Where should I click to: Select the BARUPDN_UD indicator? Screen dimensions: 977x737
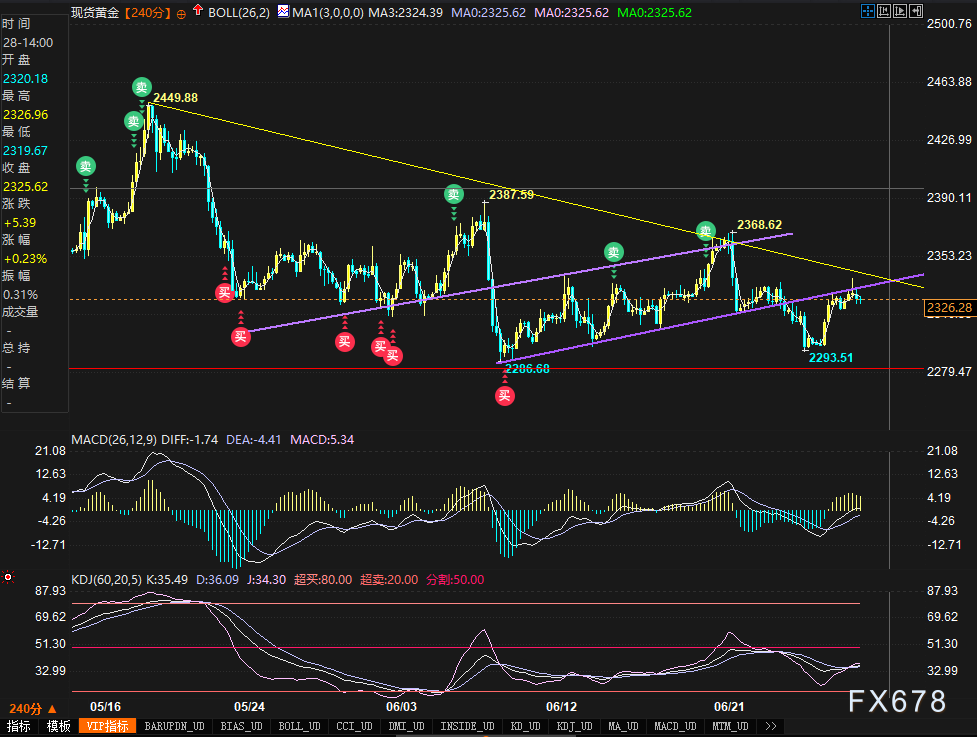tap(174, 726)
